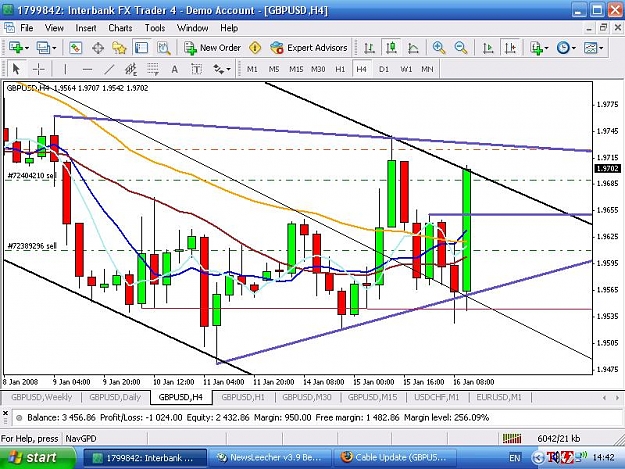Click the arrows objects icon

tap(218, 69)
